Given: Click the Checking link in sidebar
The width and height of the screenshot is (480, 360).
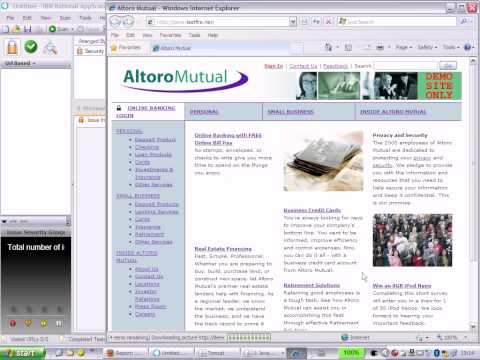Looking at the screenshot, I should (147, 147).
